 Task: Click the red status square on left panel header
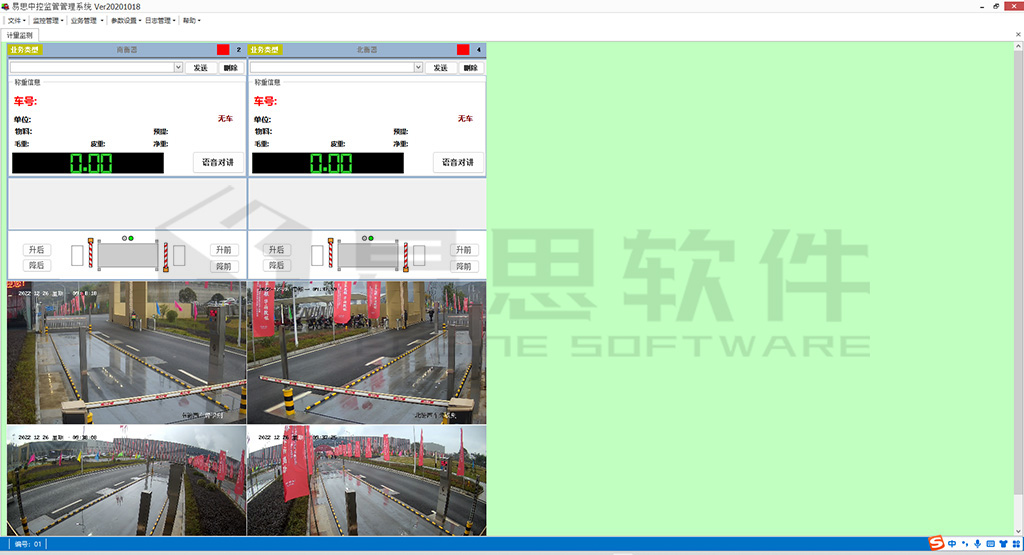[223, 50]
